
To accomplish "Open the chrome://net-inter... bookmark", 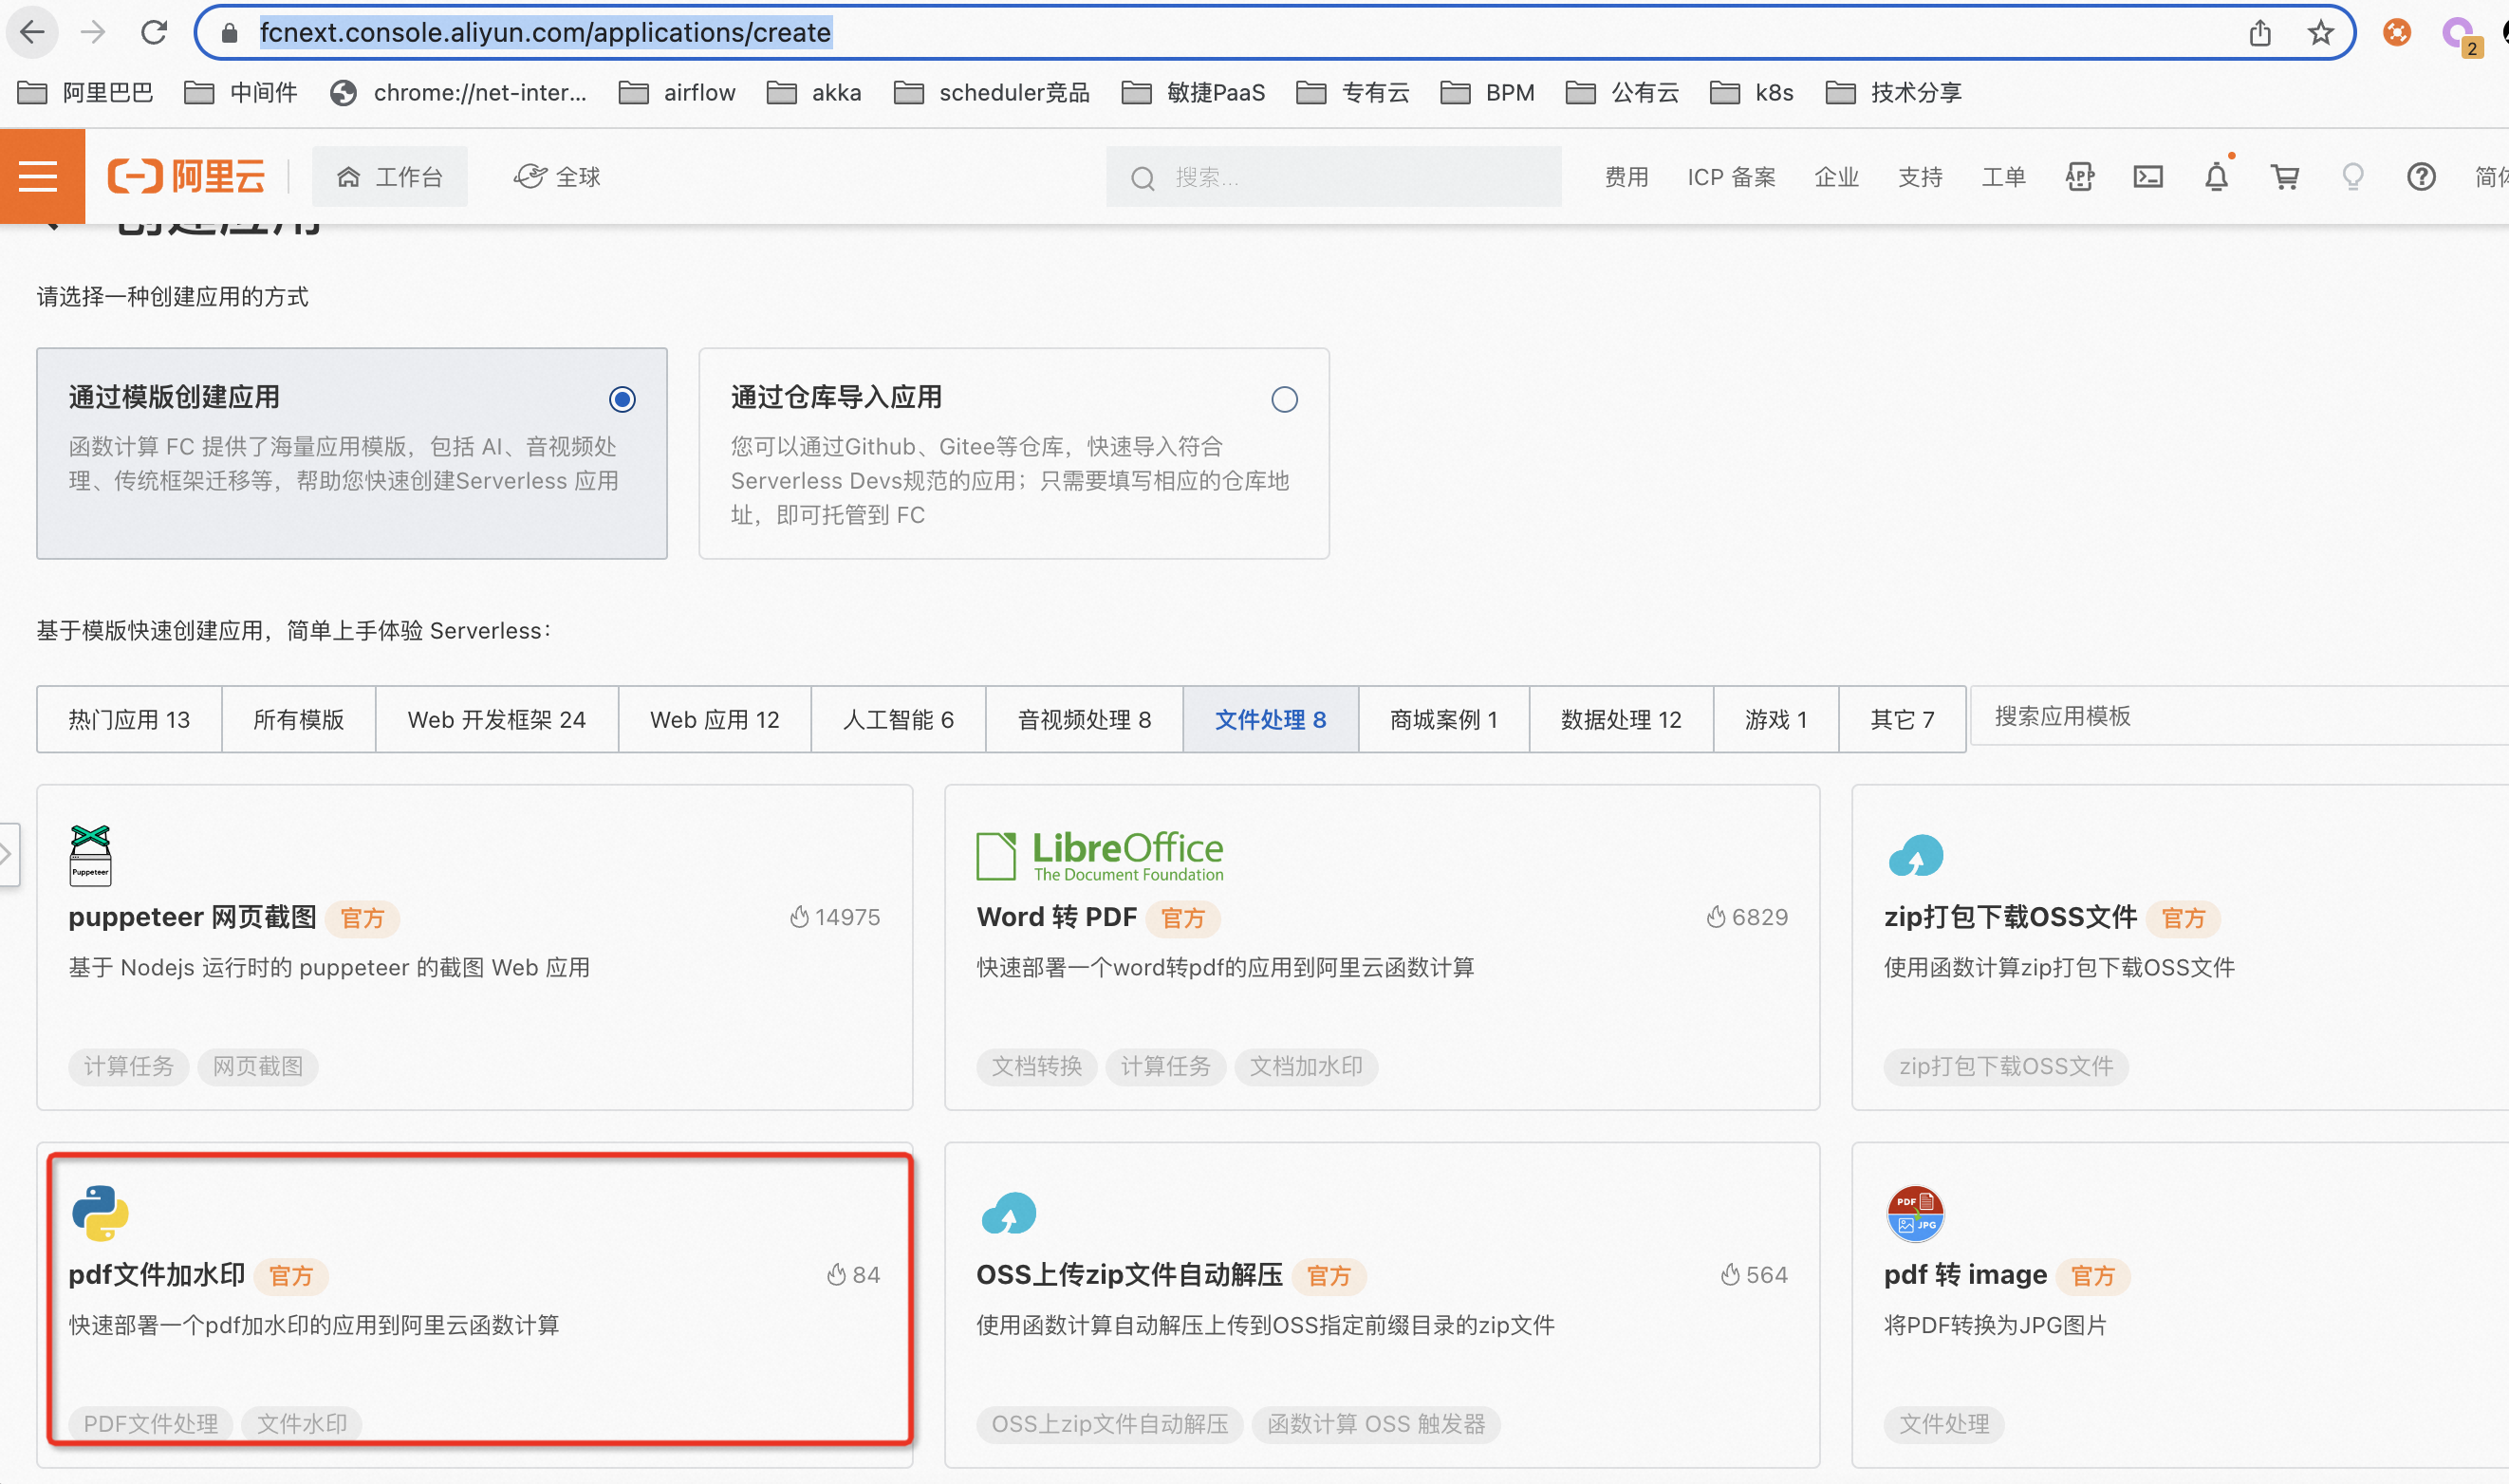I will pos(458,93).
